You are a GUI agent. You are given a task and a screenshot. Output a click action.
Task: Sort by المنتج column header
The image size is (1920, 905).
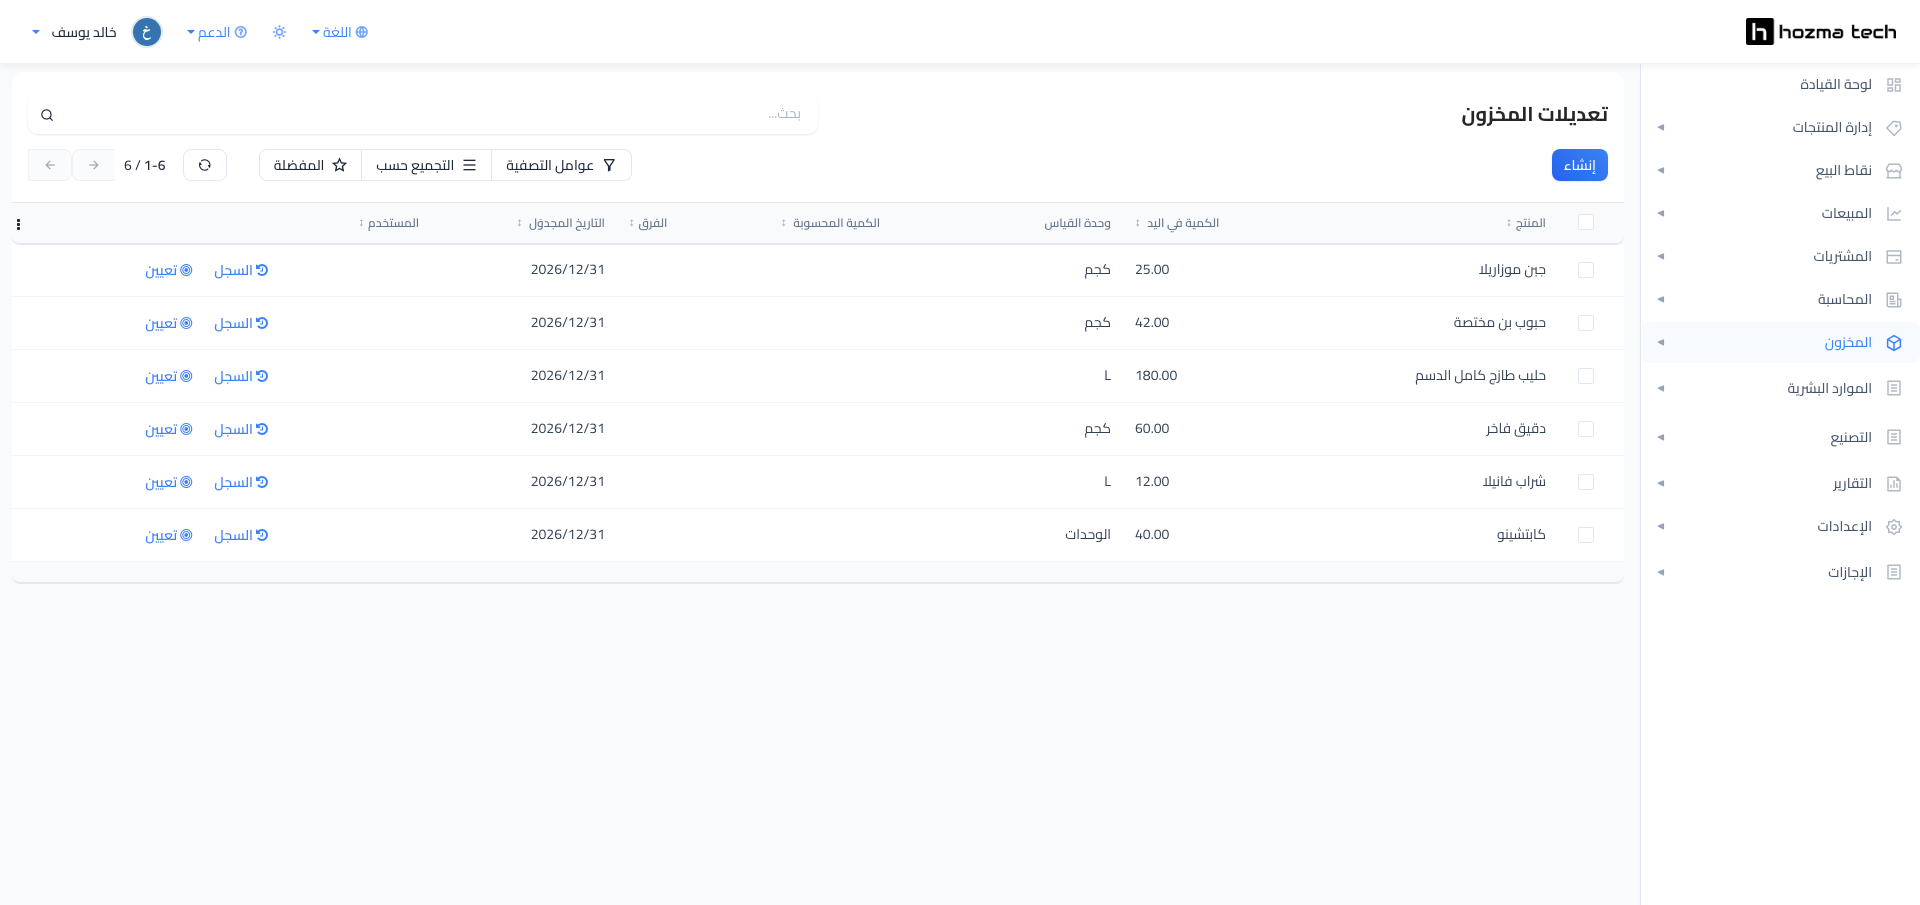1526,223
